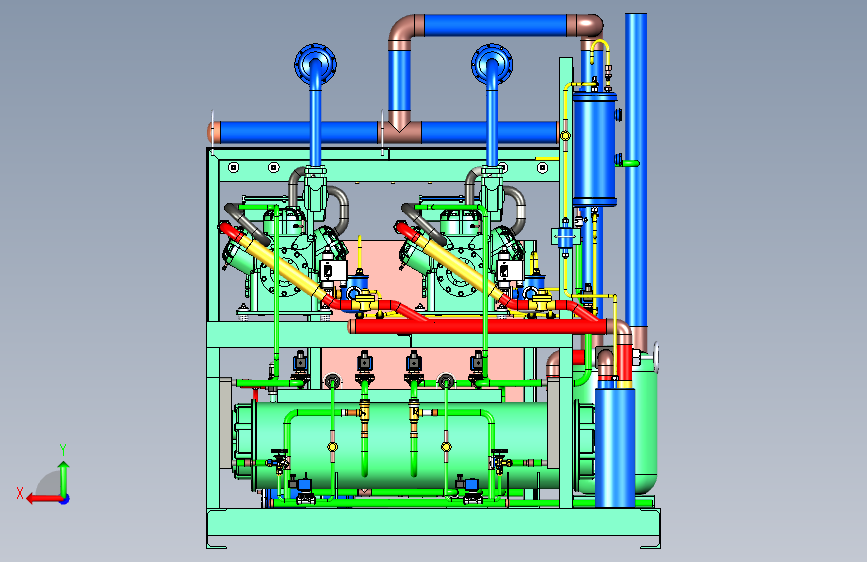Select the blue vertical receiver tank, upper right
867x562 pixels.
594,149
